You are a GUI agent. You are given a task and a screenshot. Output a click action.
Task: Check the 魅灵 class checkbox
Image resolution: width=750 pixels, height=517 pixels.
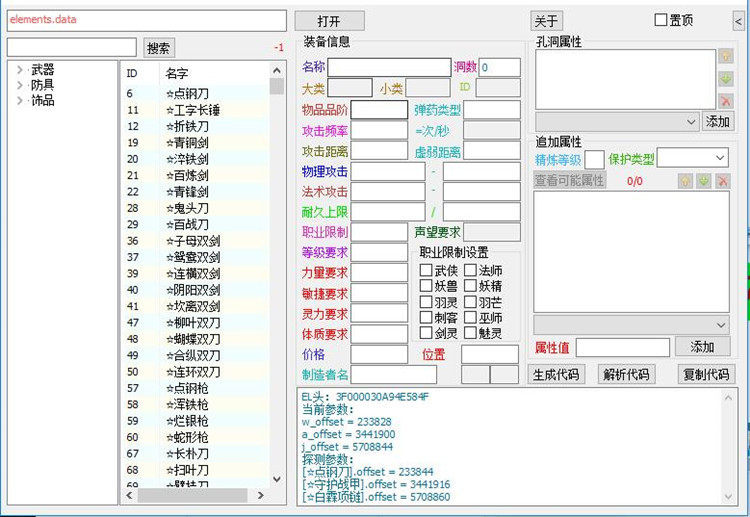[x=470, y=332]
